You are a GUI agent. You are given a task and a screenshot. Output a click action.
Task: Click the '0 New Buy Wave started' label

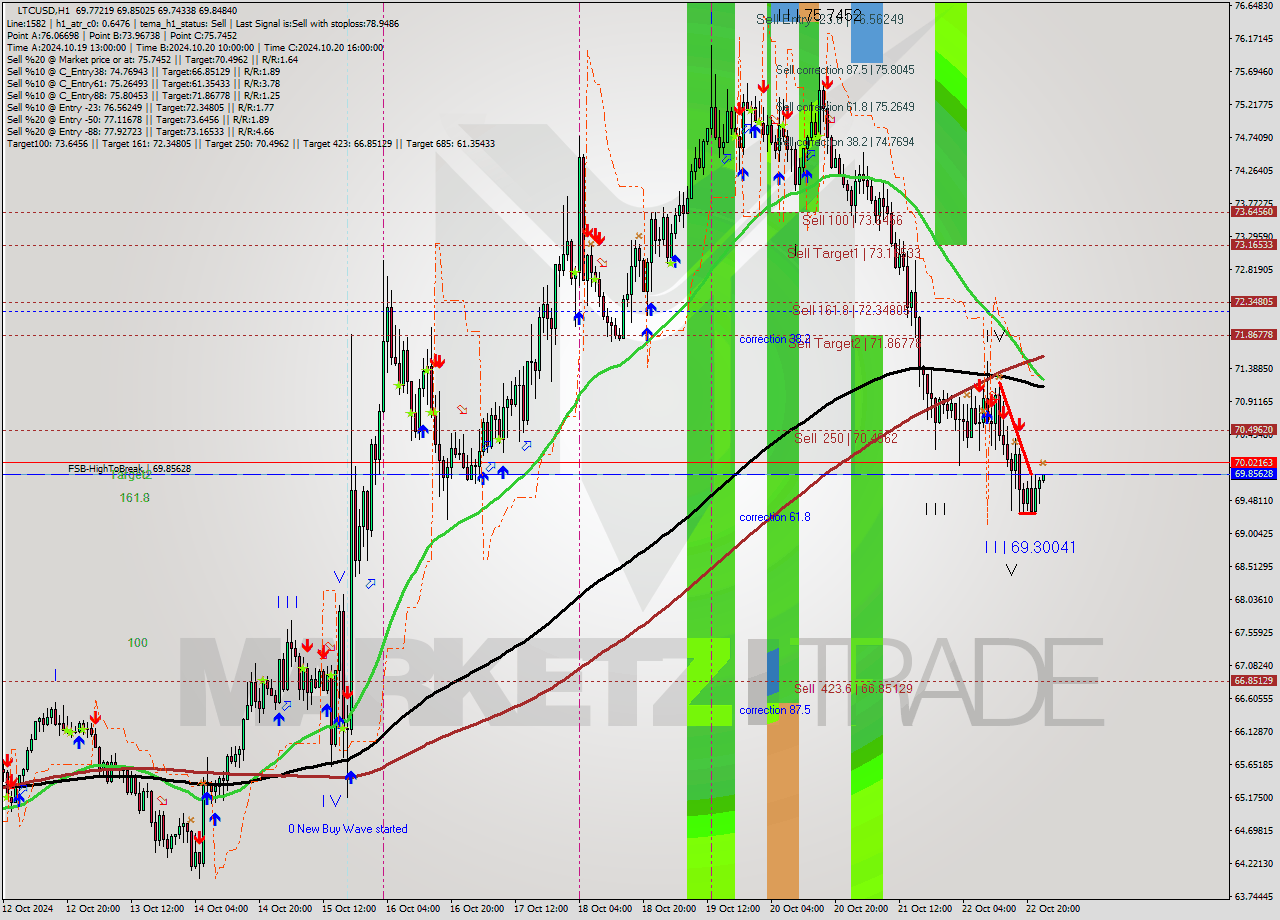coord(348,829)
